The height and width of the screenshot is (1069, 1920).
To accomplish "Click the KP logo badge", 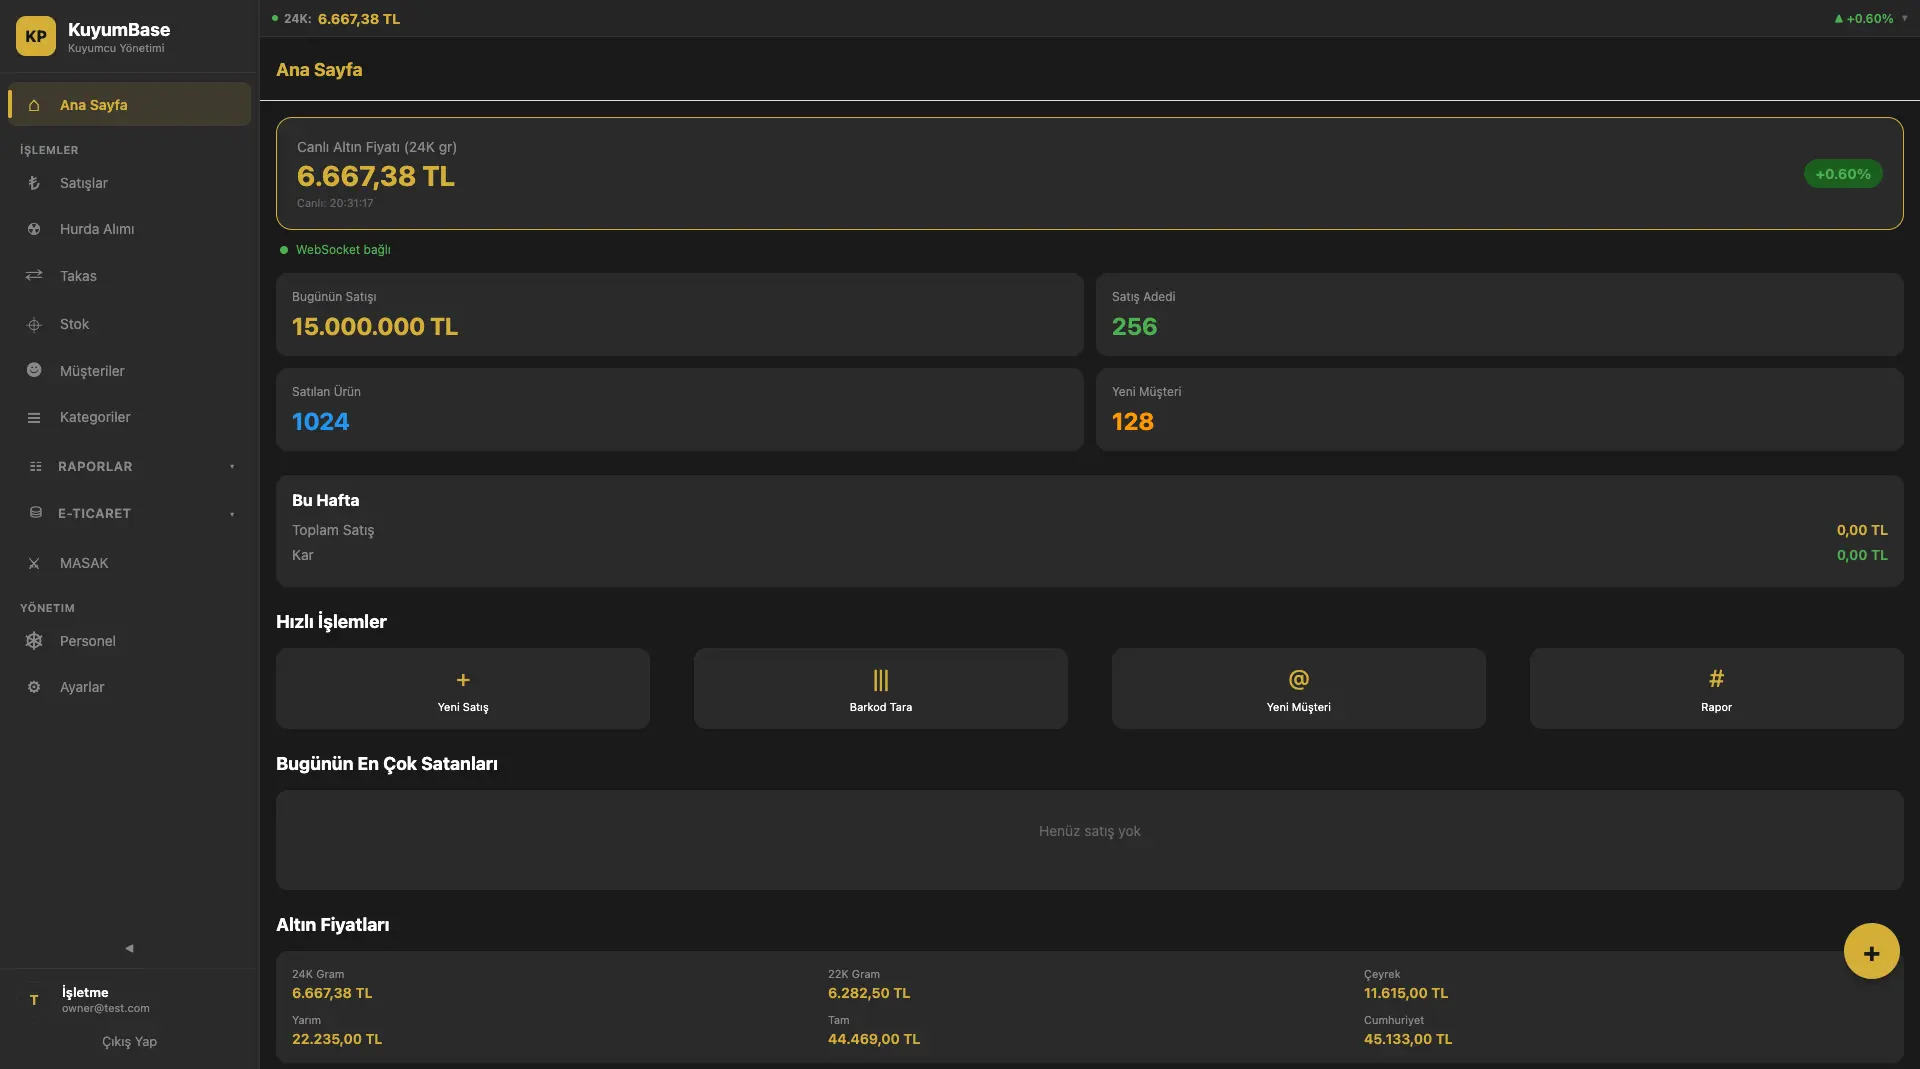I will click(36, 36).
